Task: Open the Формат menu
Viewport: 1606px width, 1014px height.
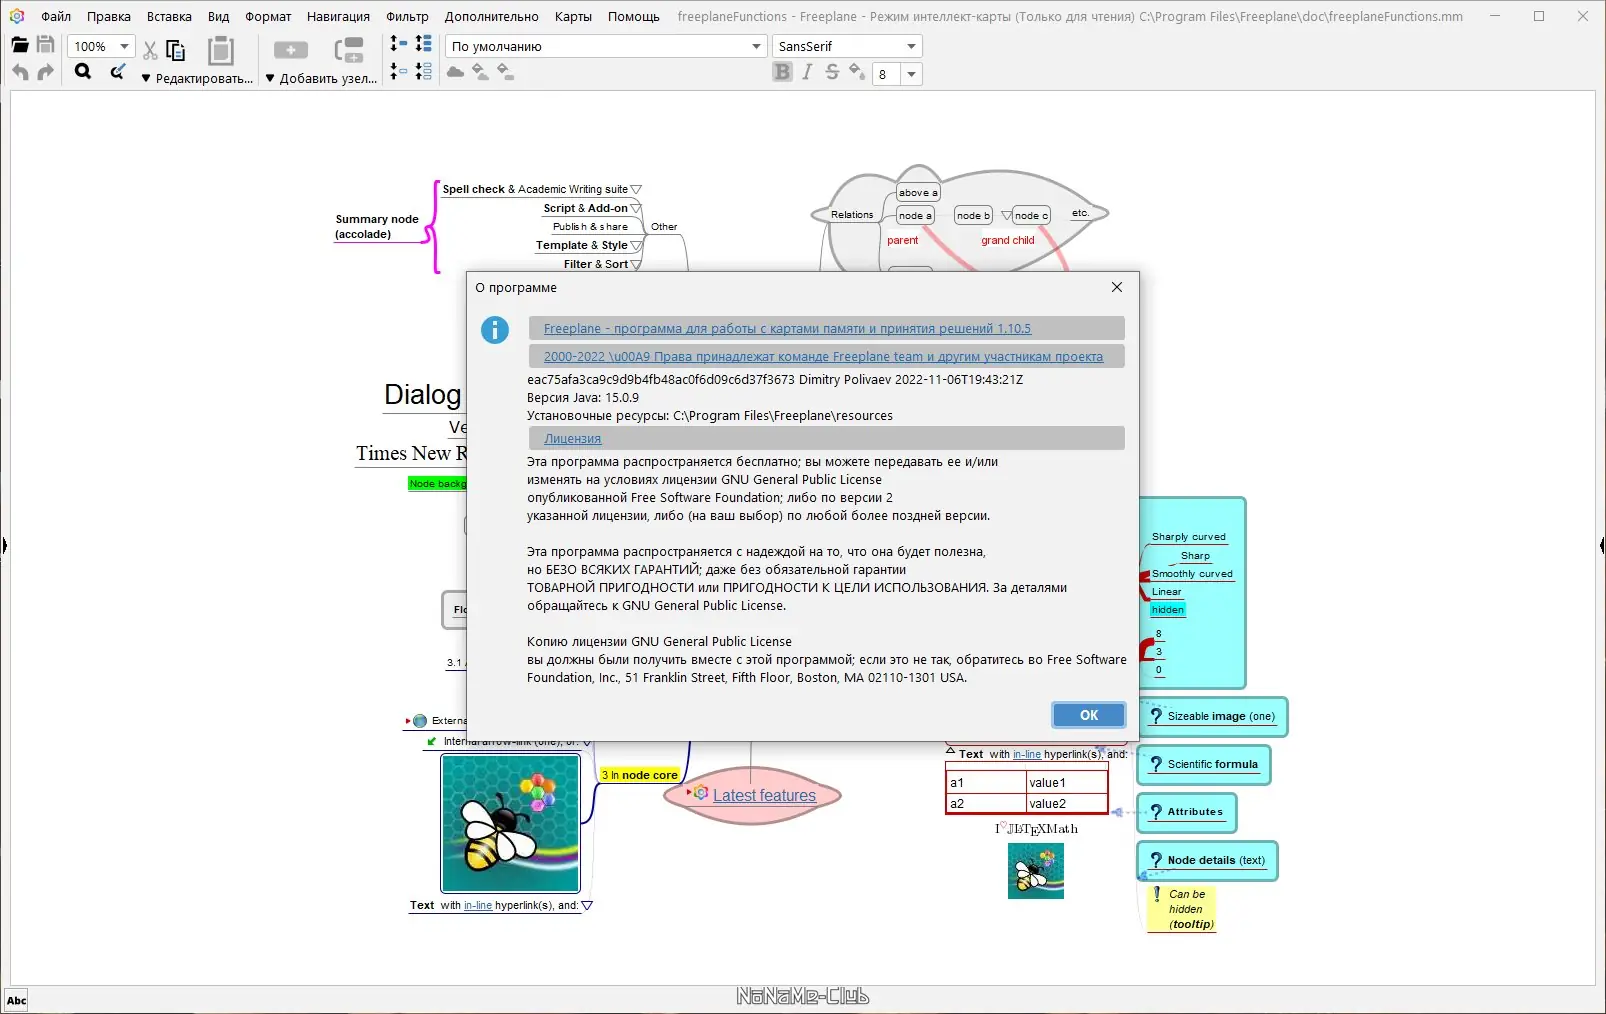Action: [x=268, y=16]
